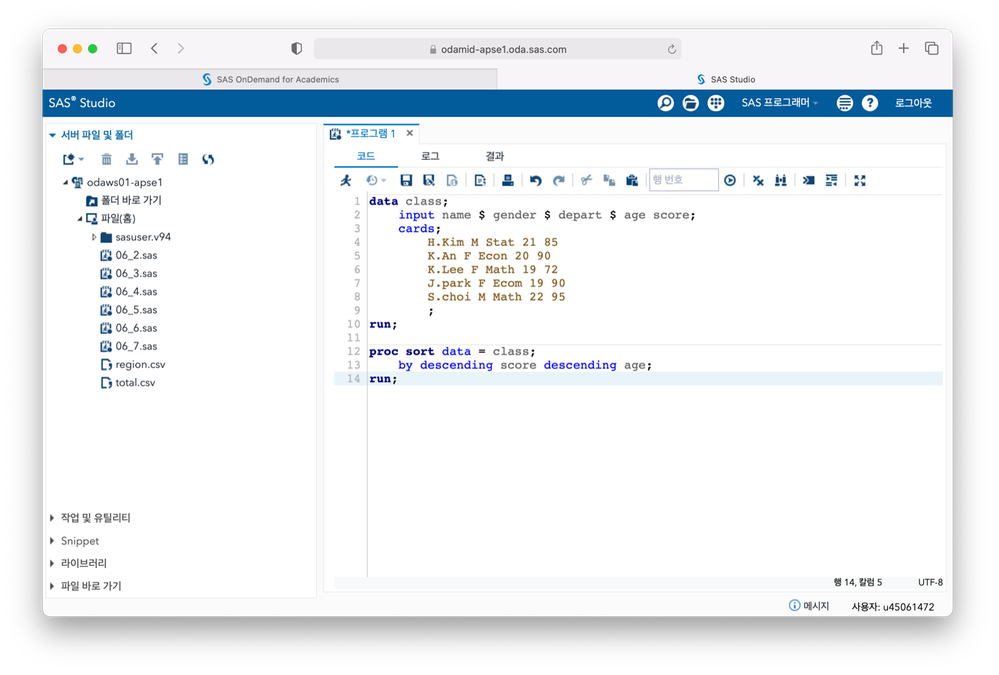Click the 로그아웃 link

[x=913, y=103]
